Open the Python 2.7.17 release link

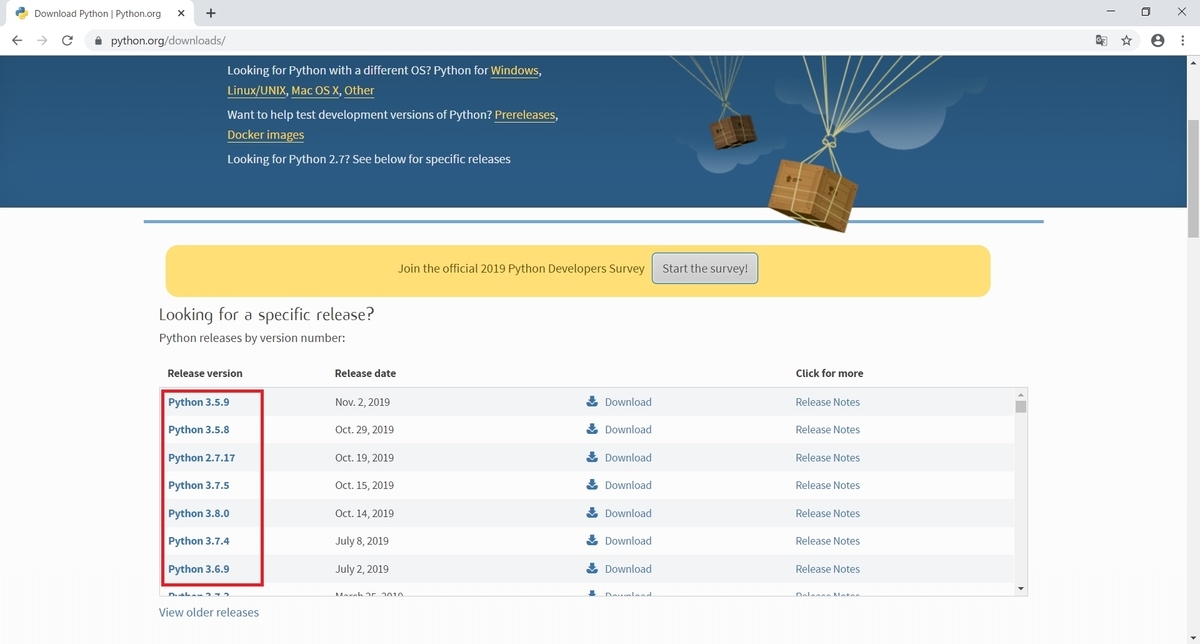(201, 458)
